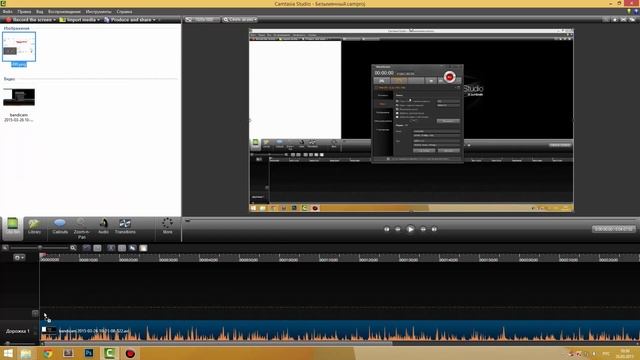The width and height of the screenshot is (640, 360).
Task: Open the More tab
Action: pos(167,227)
